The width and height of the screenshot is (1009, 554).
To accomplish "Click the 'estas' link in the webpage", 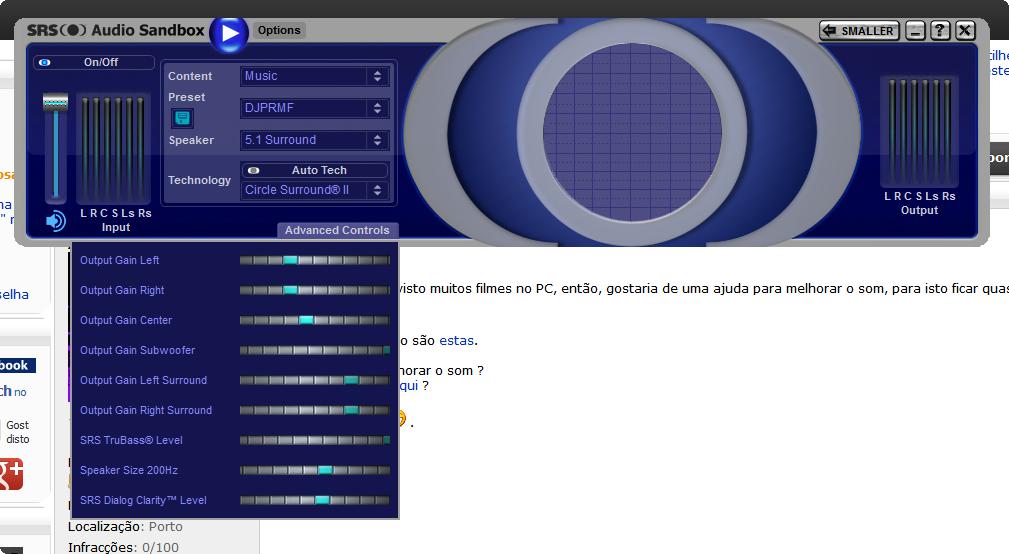I will point(456,340).
